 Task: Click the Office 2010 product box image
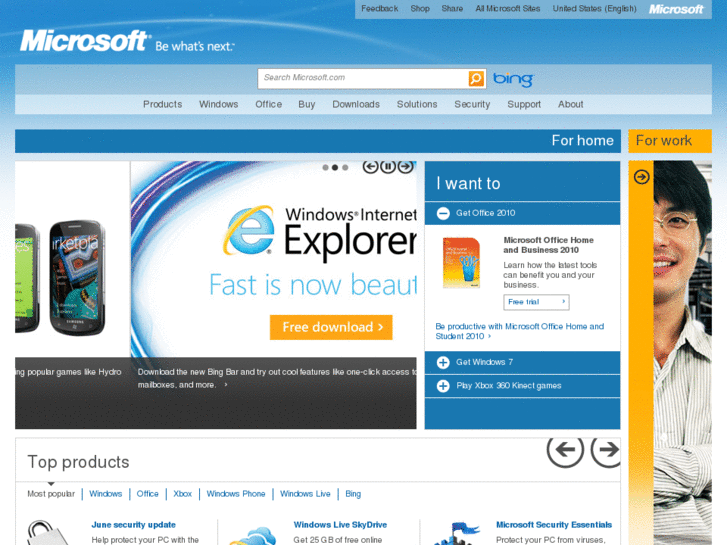(x=461, y=263)
